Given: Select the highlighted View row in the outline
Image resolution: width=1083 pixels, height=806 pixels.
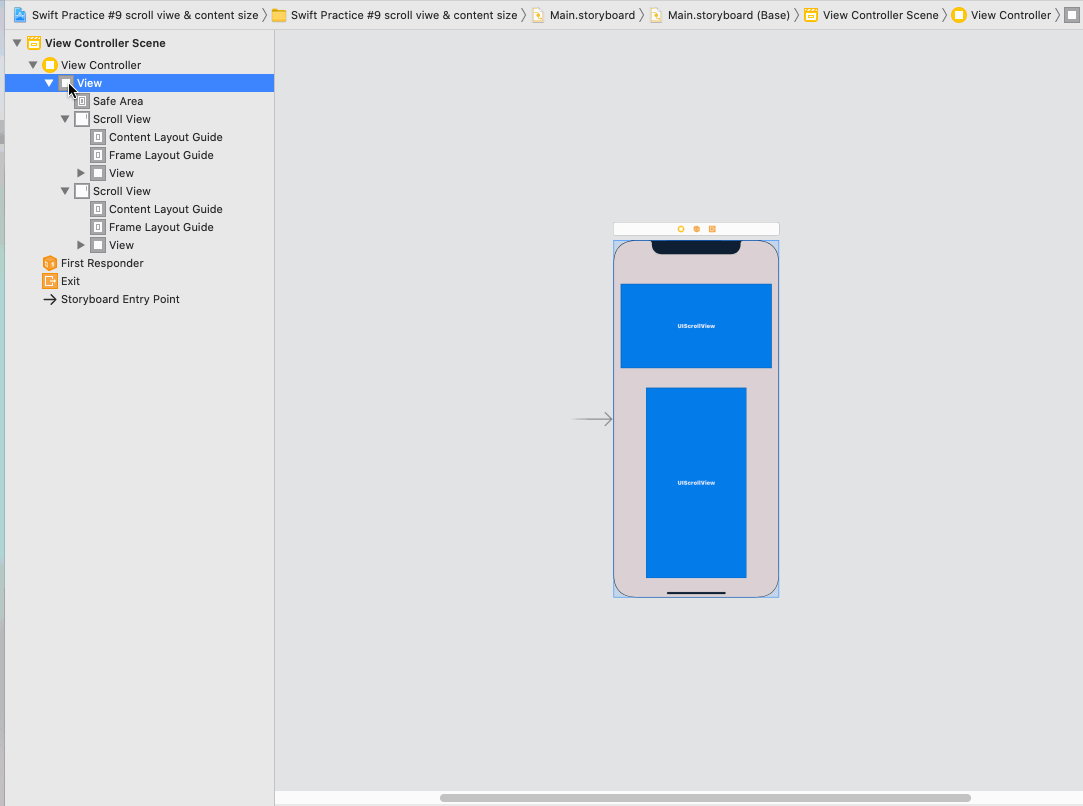Looking at the screenshot, I should coord(90,83).
